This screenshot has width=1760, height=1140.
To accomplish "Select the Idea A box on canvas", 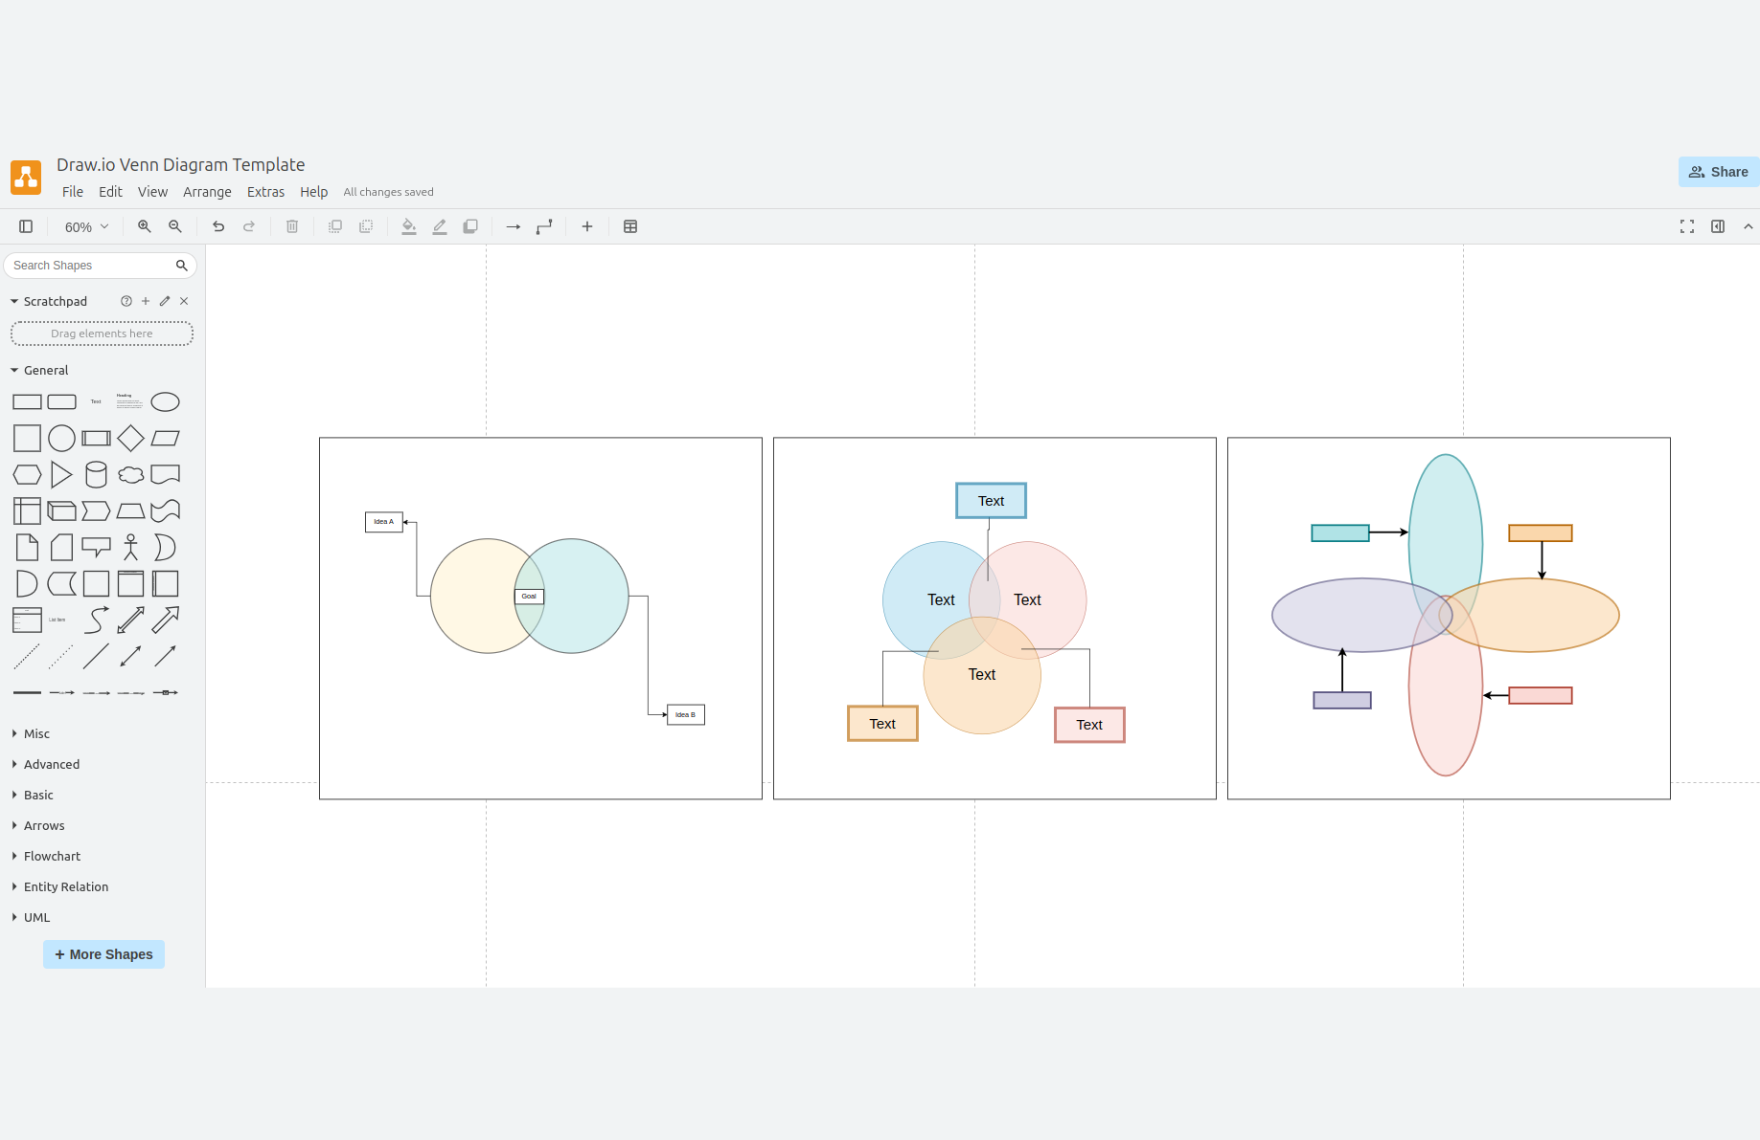I will 384,522.
